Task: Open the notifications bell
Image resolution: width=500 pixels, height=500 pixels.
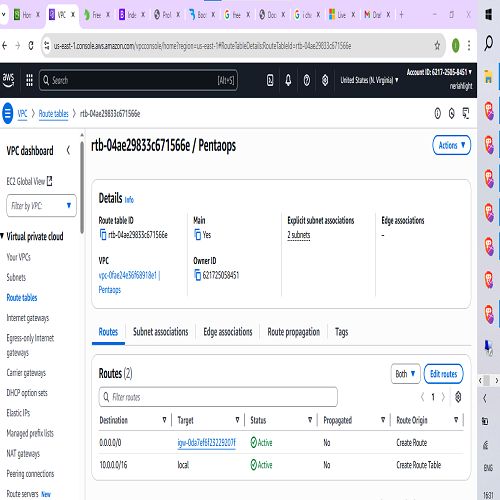Action: [288, 80]
